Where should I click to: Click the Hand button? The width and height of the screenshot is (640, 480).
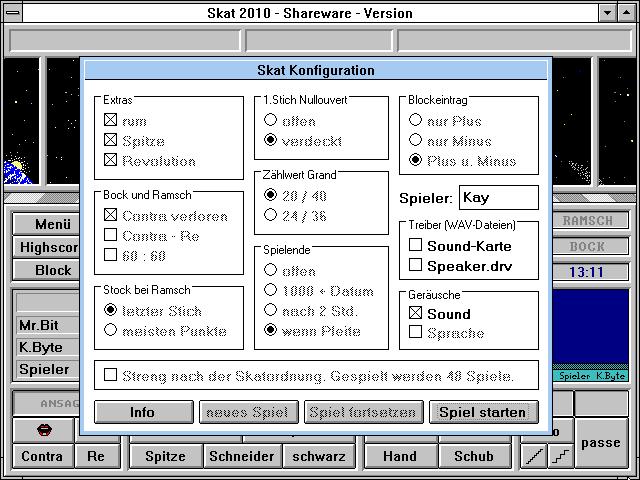pyautogui.click(x=400, y=456)
